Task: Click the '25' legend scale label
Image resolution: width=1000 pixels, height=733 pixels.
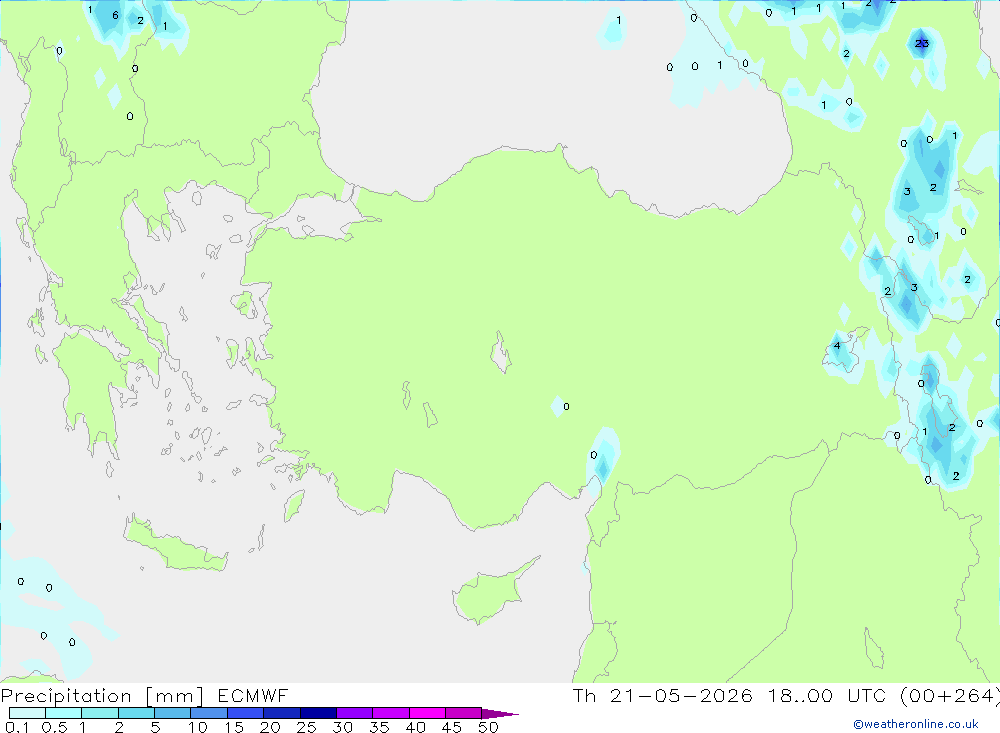Action: coord(306,727)
